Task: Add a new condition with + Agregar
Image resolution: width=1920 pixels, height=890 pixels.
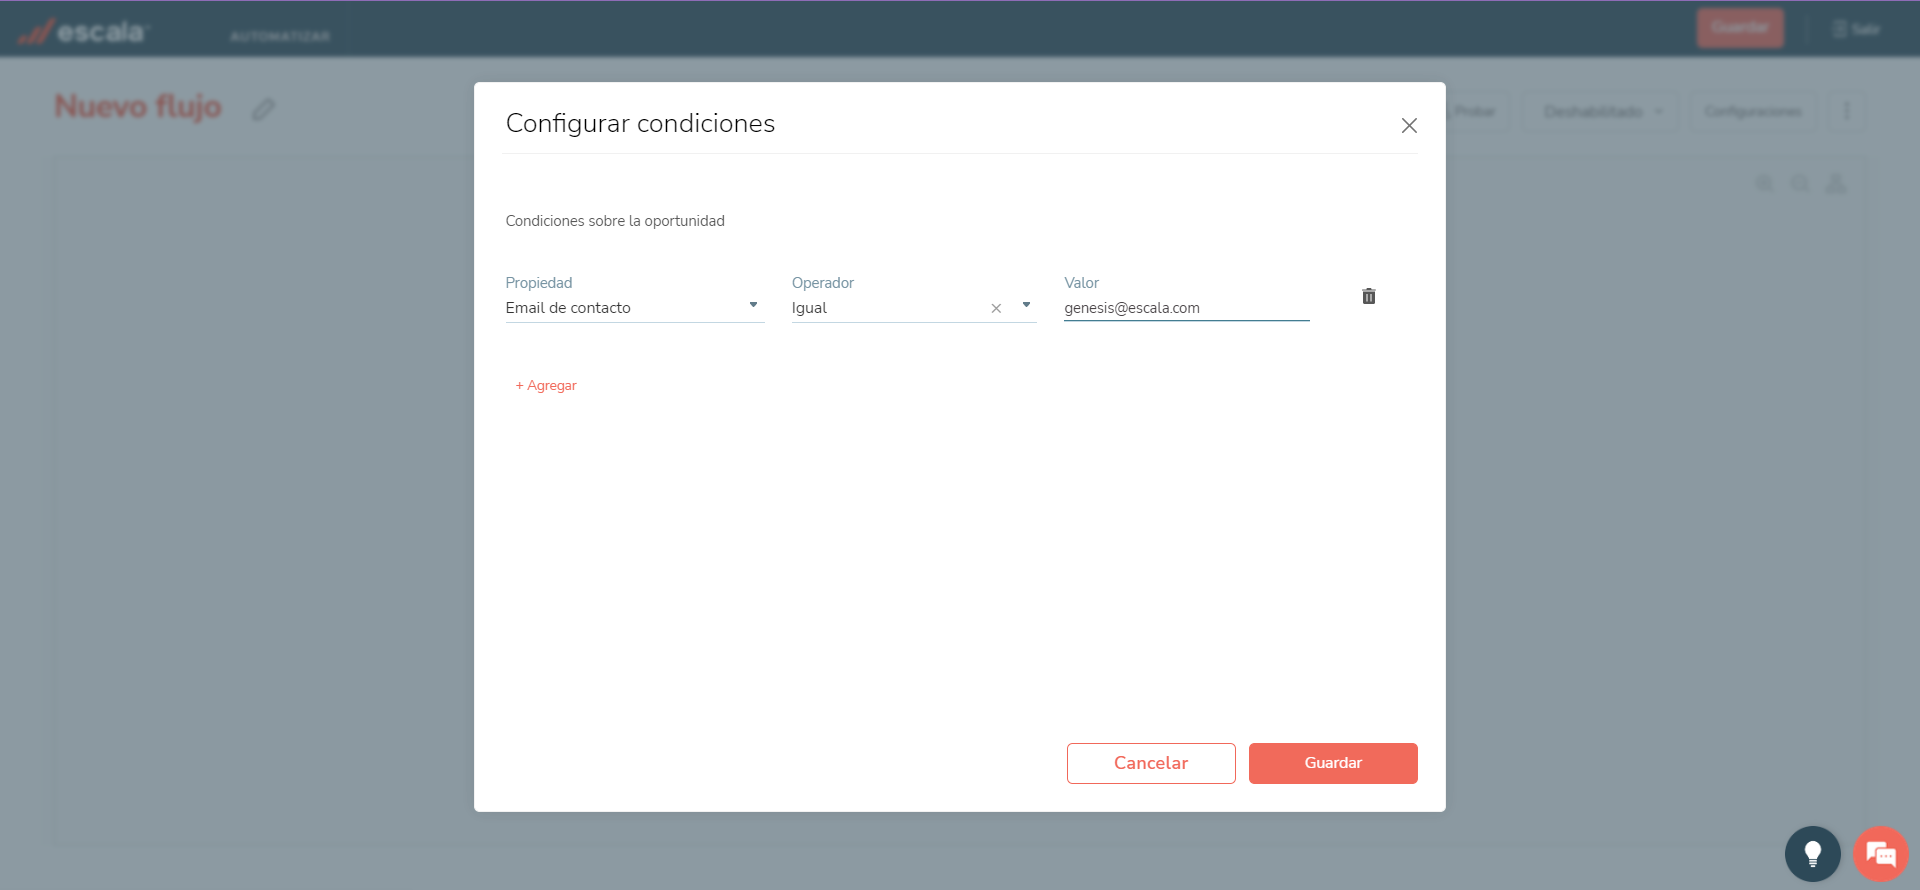Action: (546, 386)
